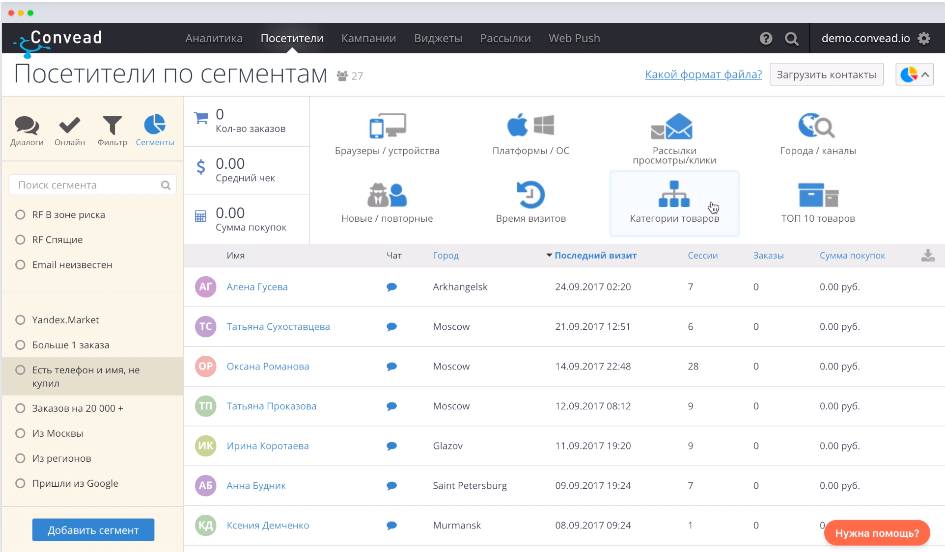Open chat bubble for Алена Гусева
This screenshot has width=945, height=552.
click(392, 287)
